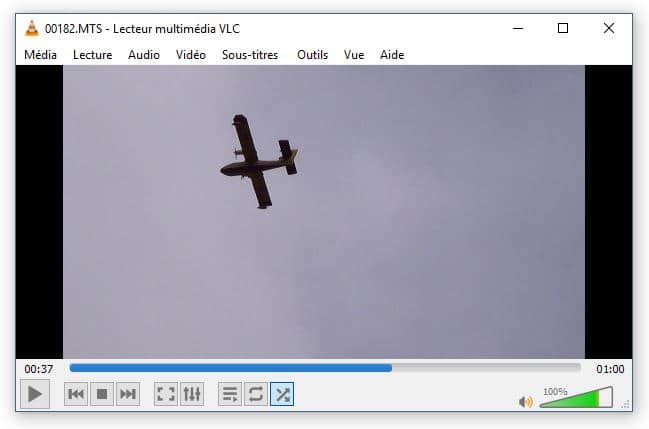649x429 pixels.
Task: Skip to the next media item
Action: (x=128, y=394)
